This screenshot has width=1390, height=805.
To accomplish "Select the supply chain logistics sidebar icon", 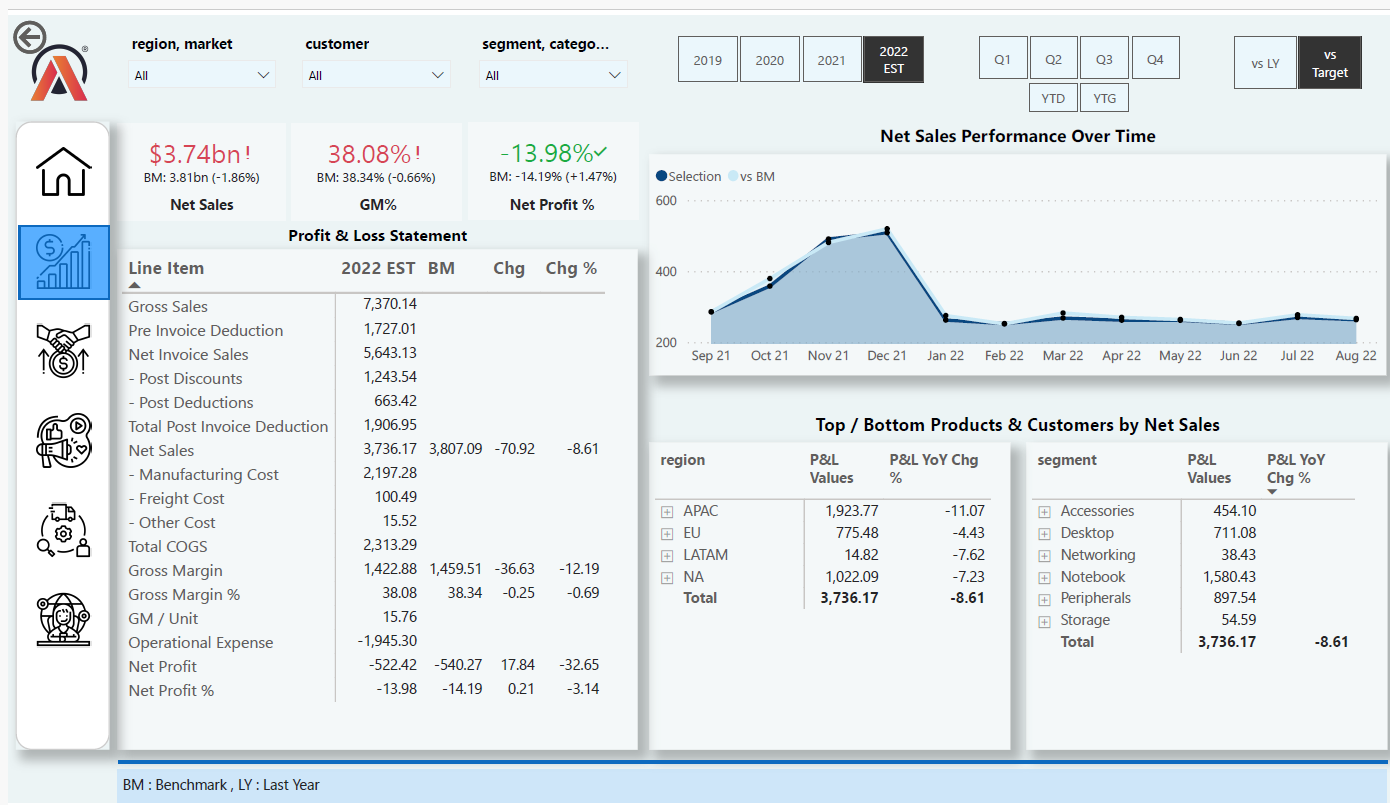I will [x=63, y=530].
